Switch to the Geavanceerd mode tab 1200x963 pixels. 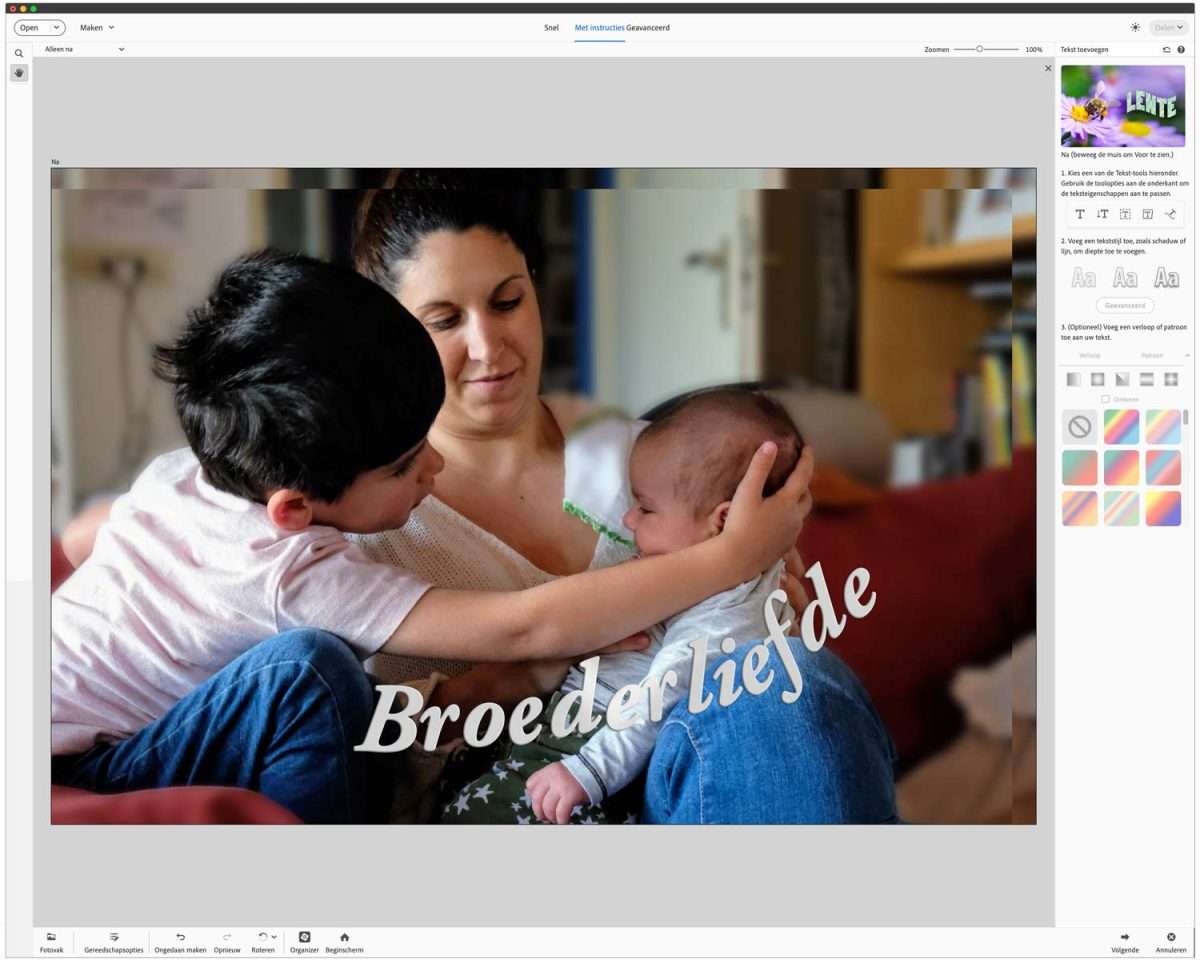point(648,28)
